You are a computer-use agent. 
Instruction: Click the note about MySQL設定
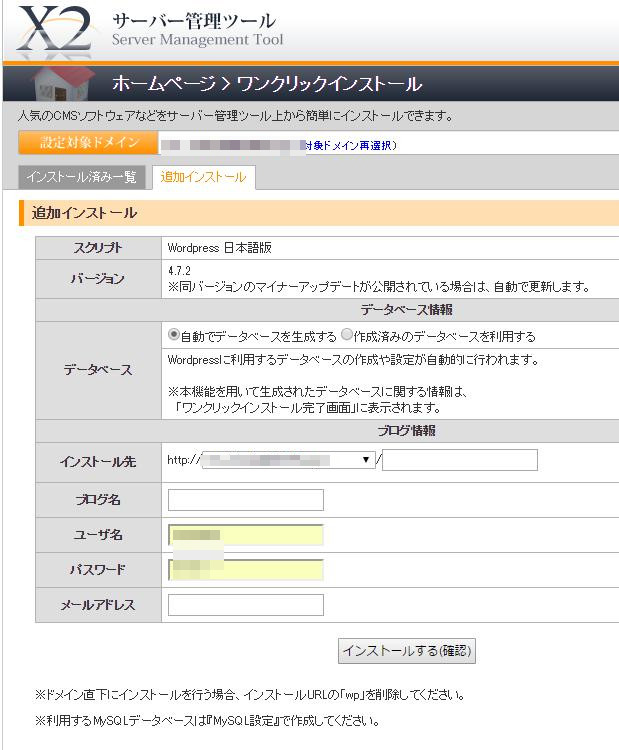[x=208, y=720]
